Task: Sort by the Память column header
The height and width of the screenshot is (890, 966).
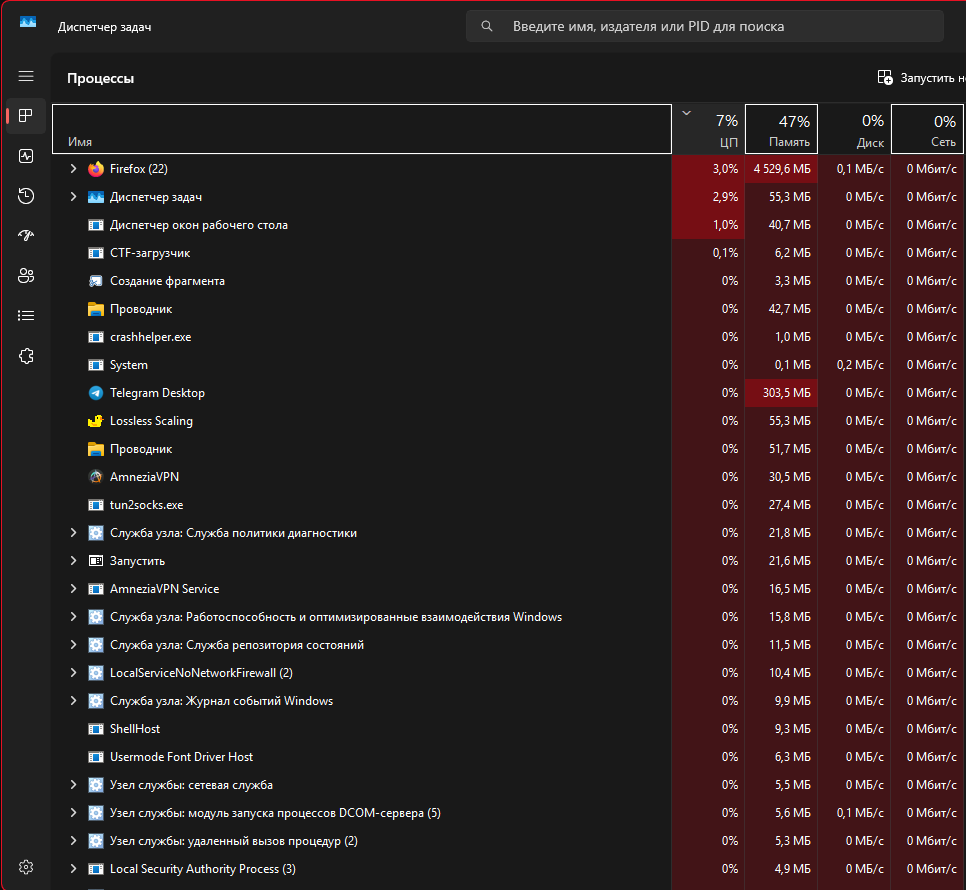Action: click(781, 130)
